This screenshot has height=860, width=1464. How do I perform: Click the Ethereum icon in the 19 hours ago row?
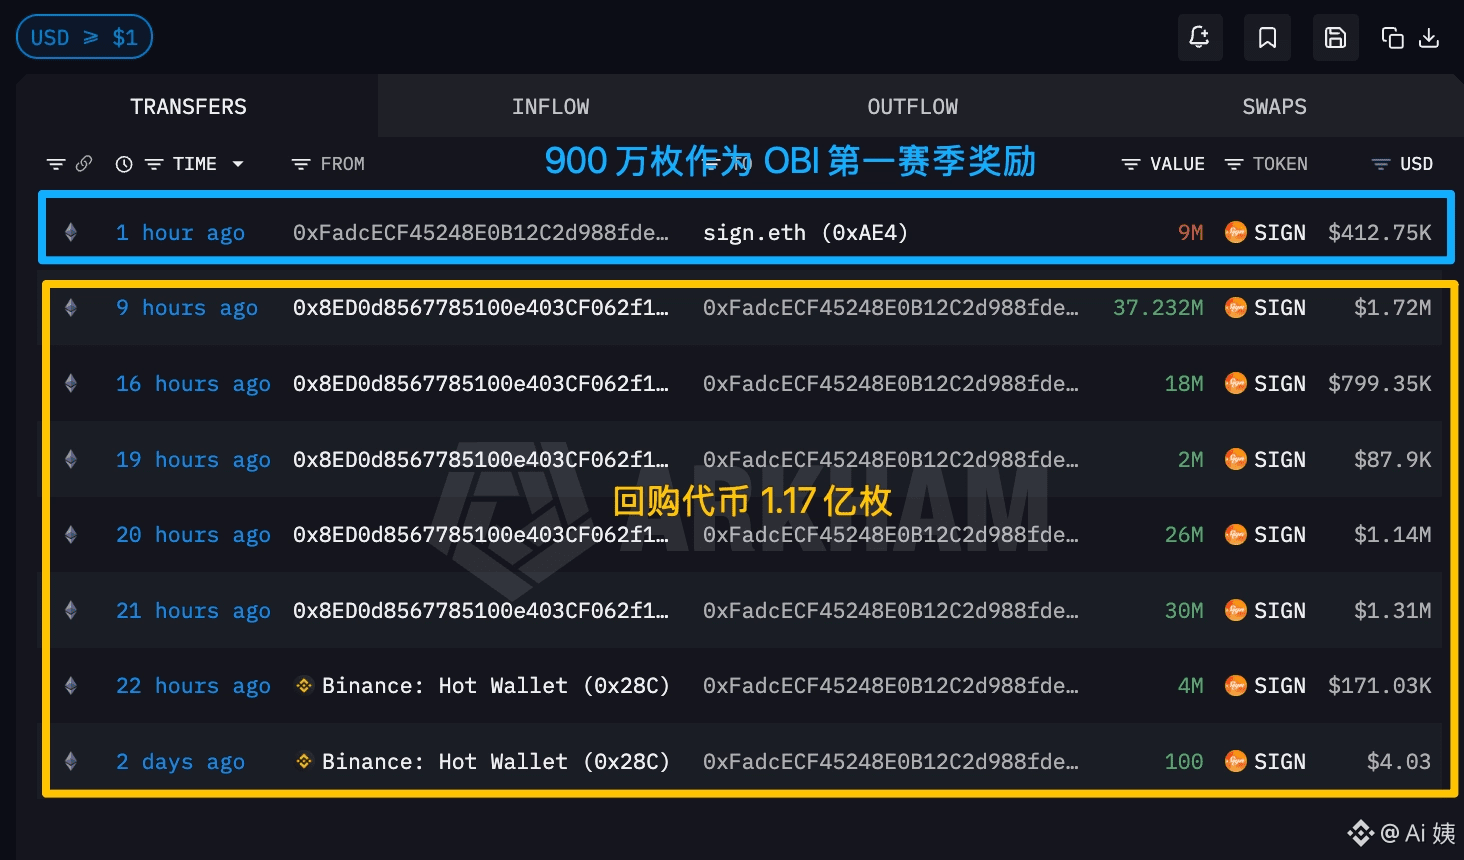71,459
